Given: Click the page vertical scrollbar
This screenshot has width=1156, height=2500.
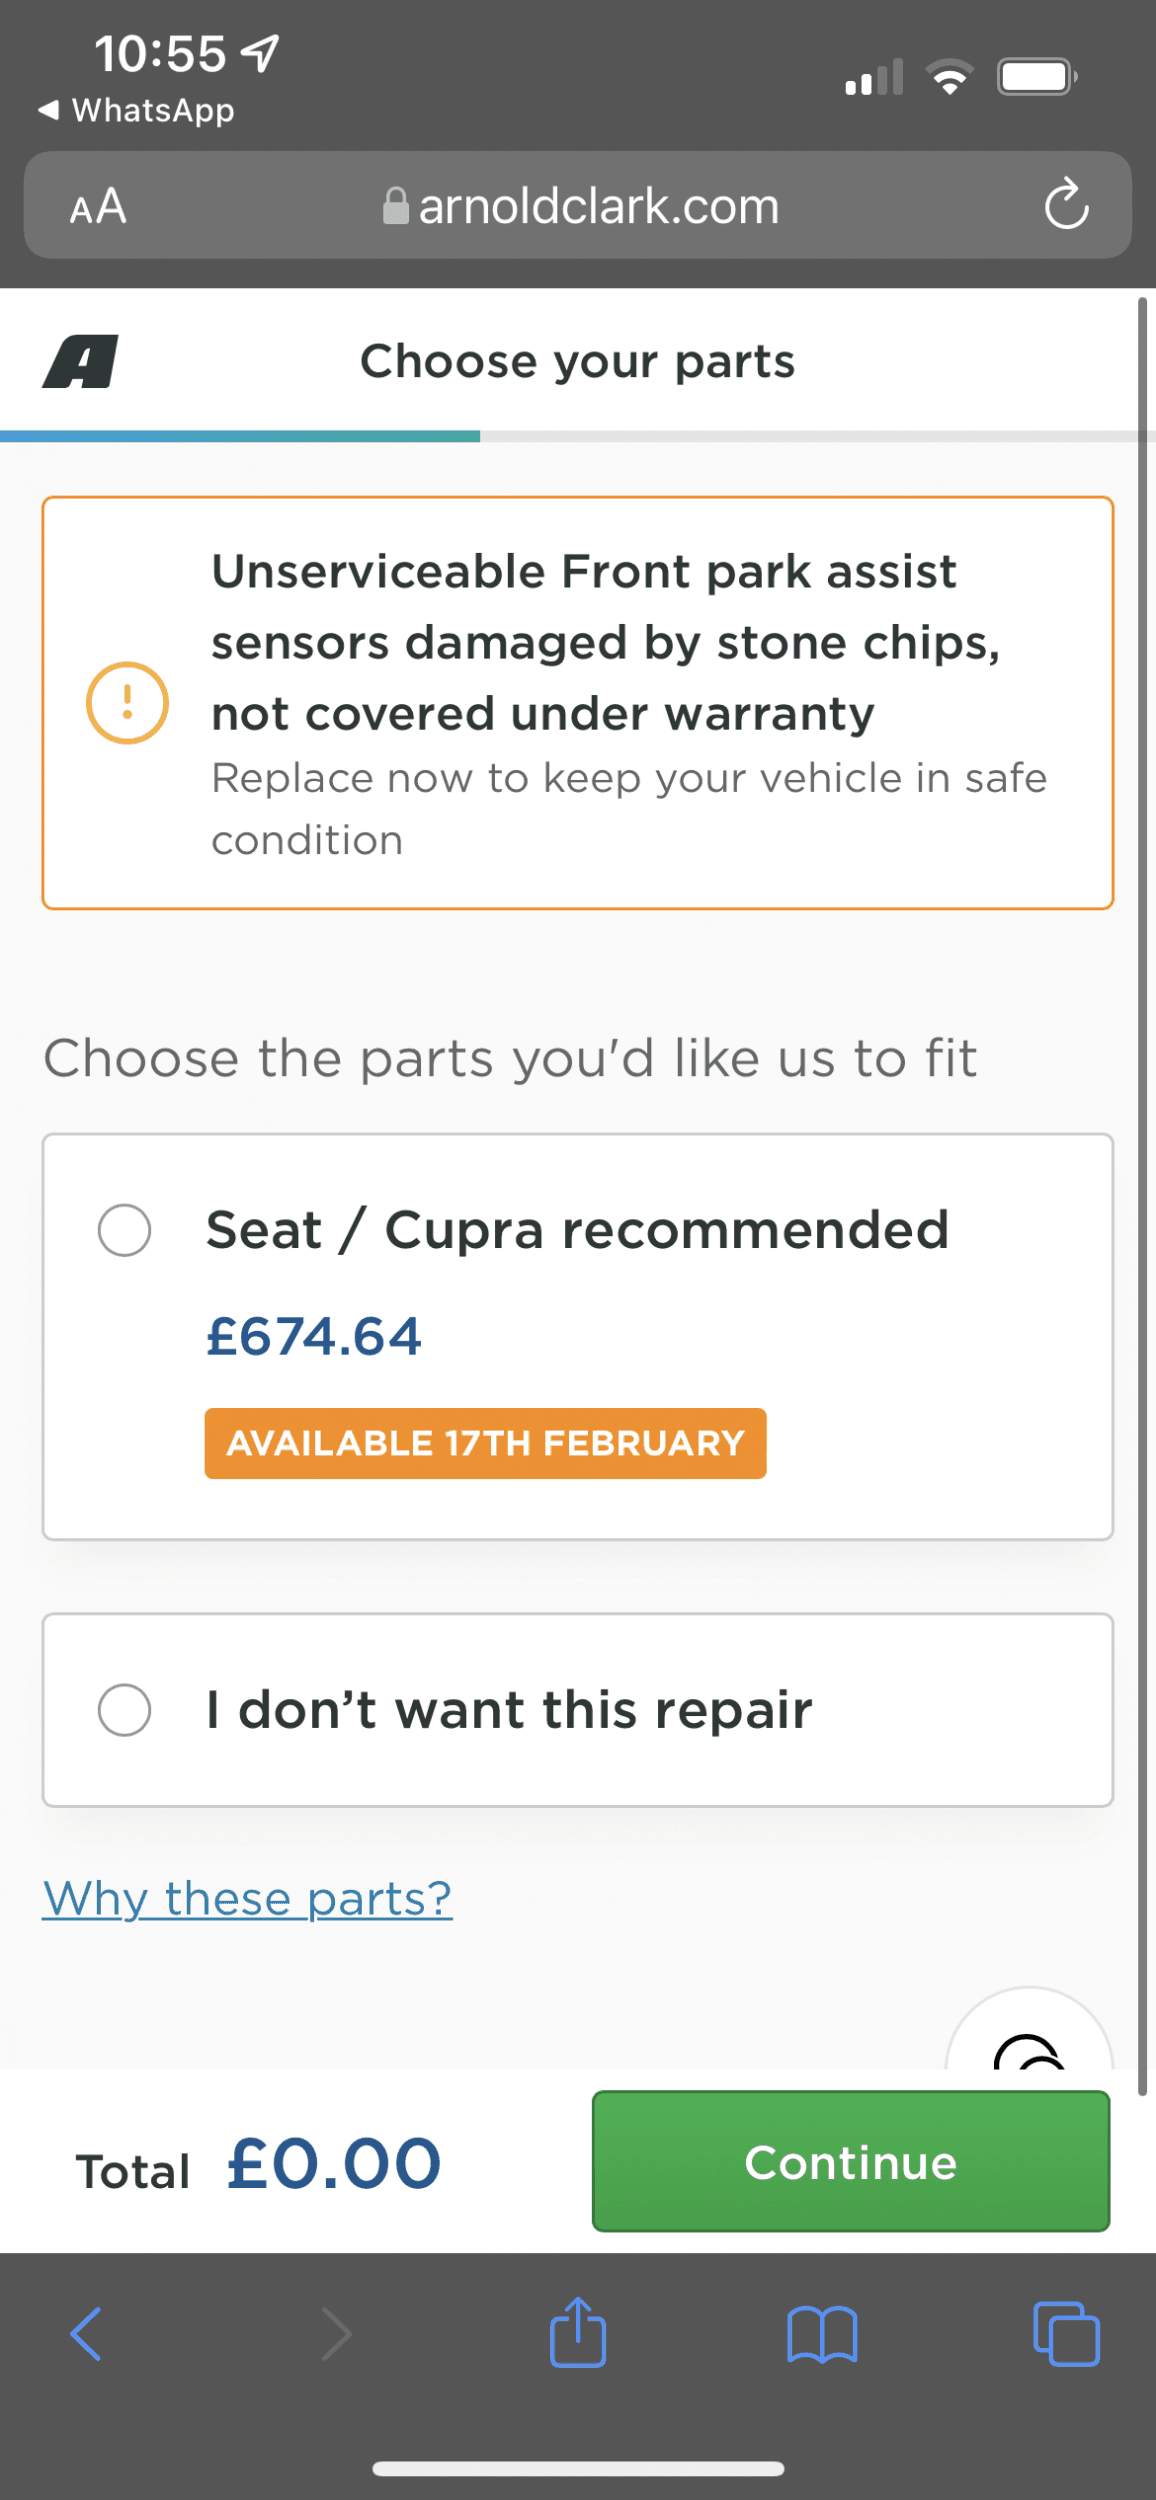Looking at the screenshot, I should click(1142, 1196).
